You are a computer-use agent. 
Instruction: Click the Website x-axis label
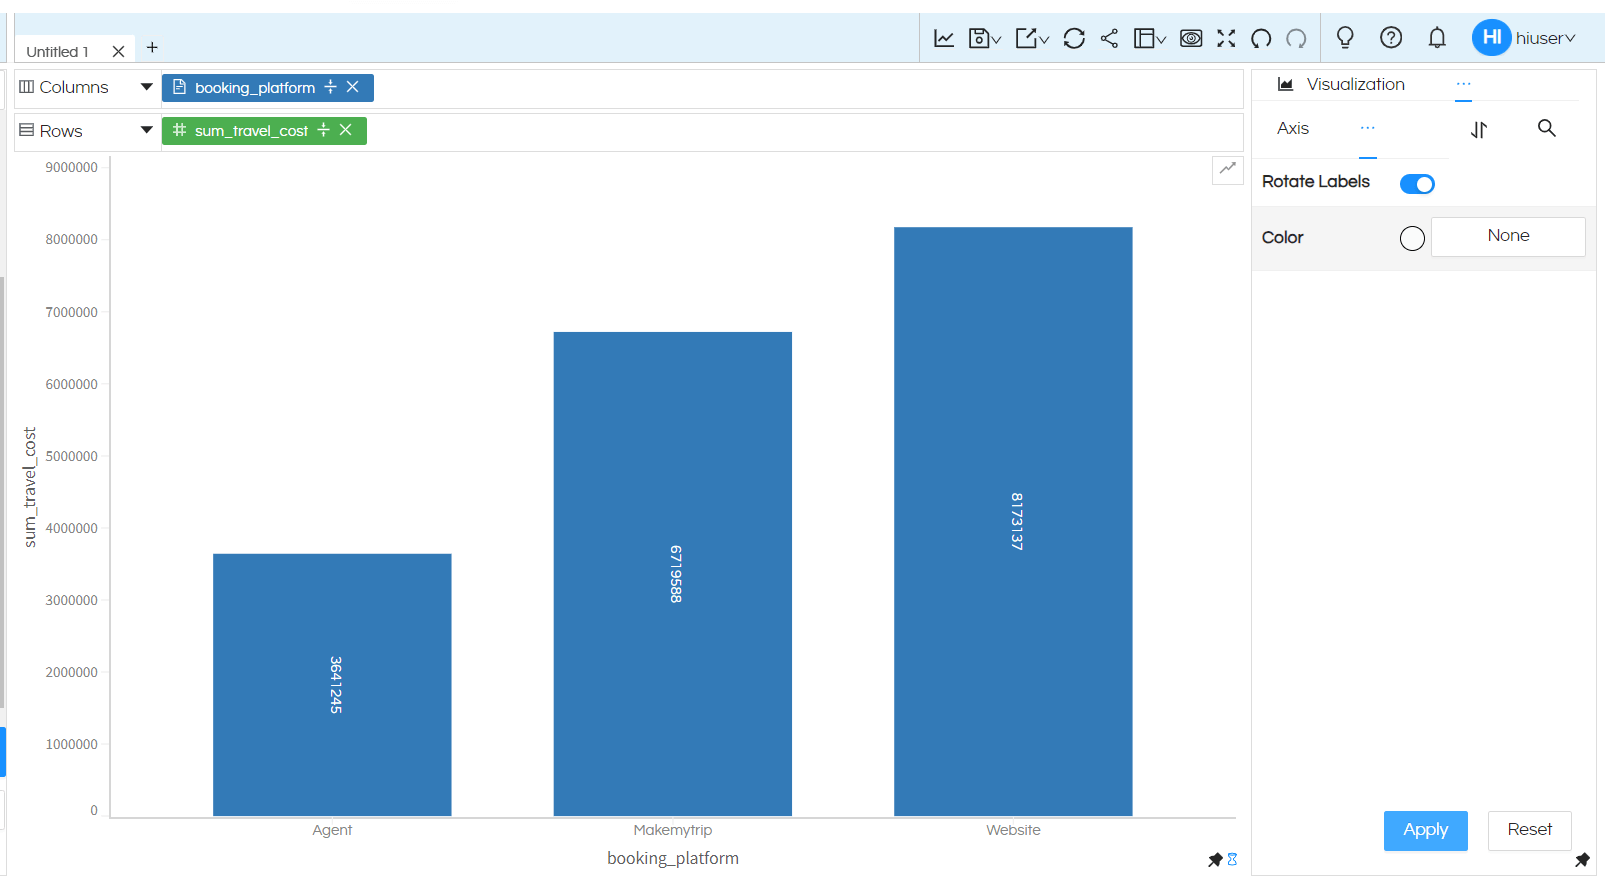[x=1013, y=830]
